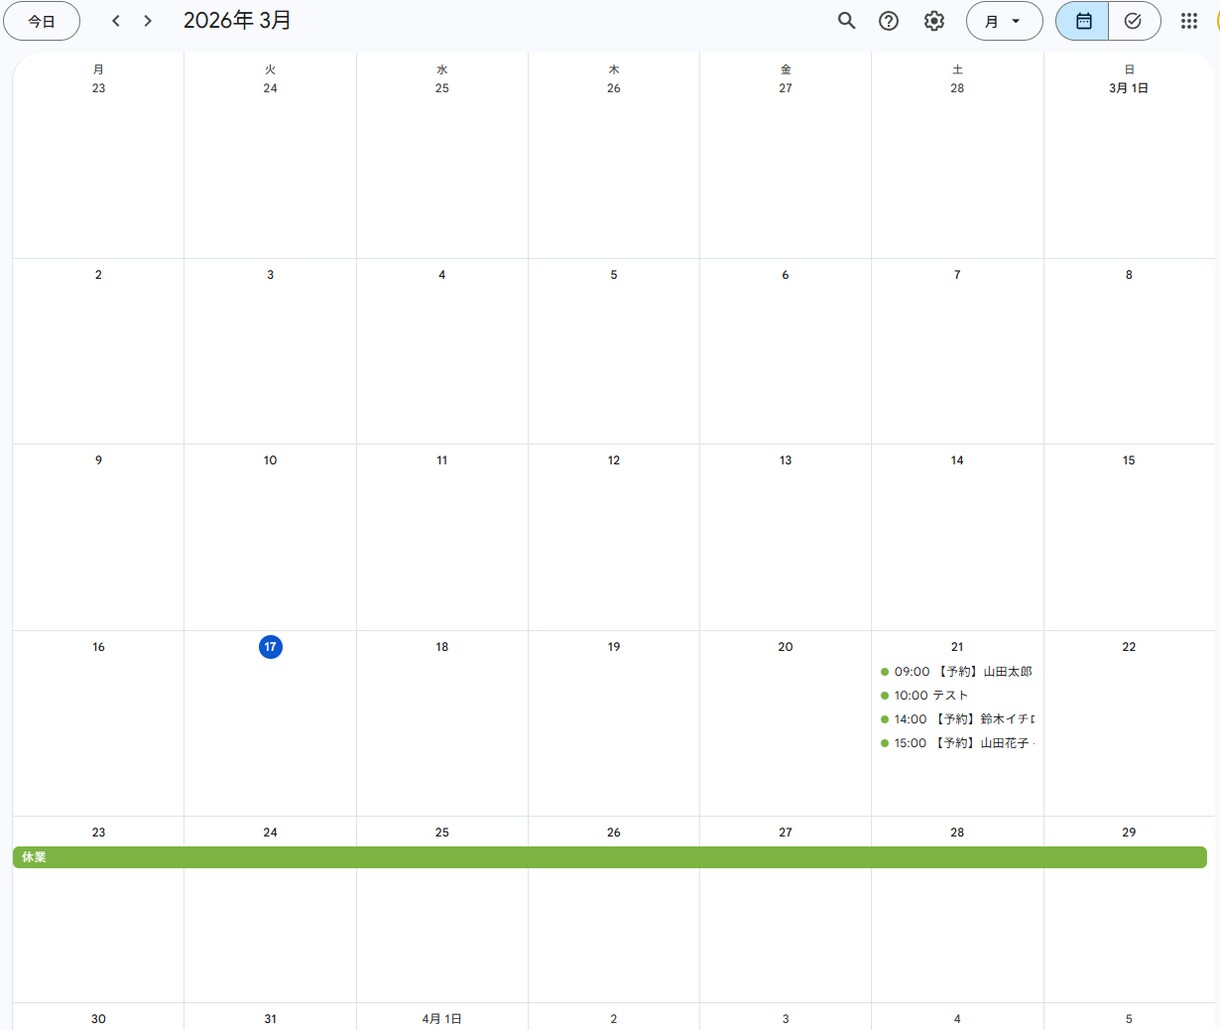Open the Google apps grid

tap(1189, 21)
